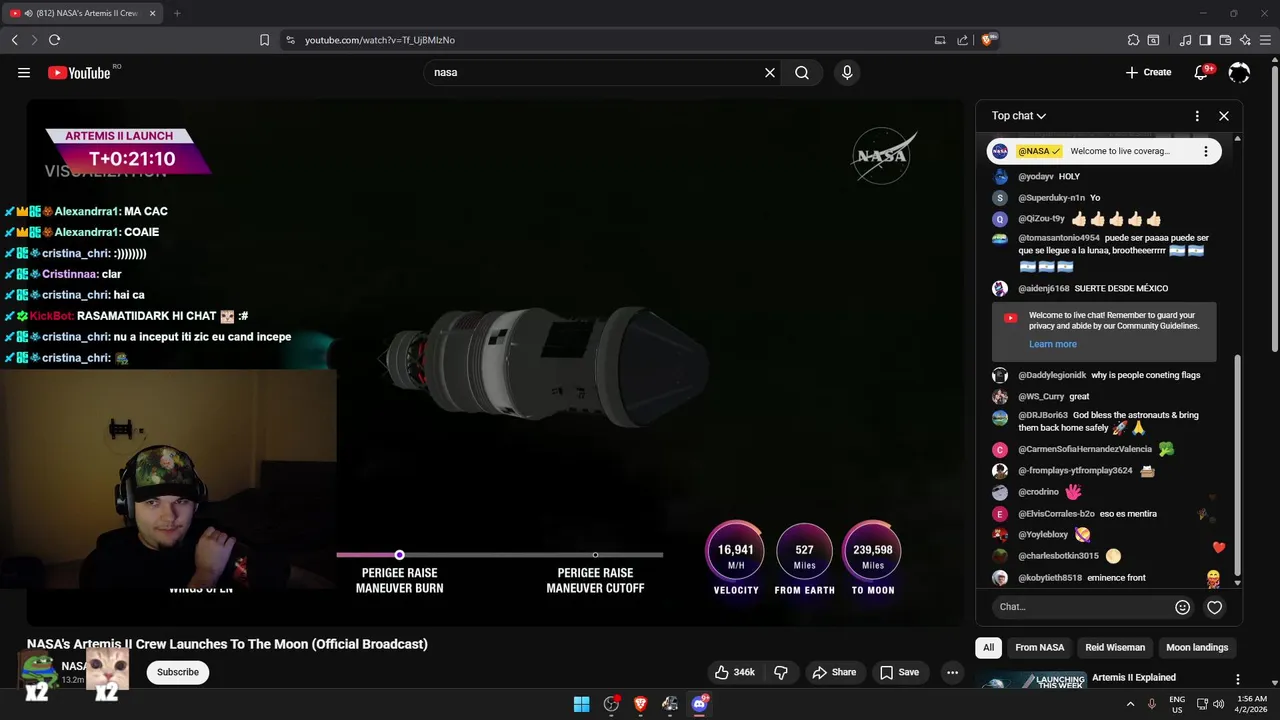
Task: Run the search with the magnifier button
Action: (802, 72)
